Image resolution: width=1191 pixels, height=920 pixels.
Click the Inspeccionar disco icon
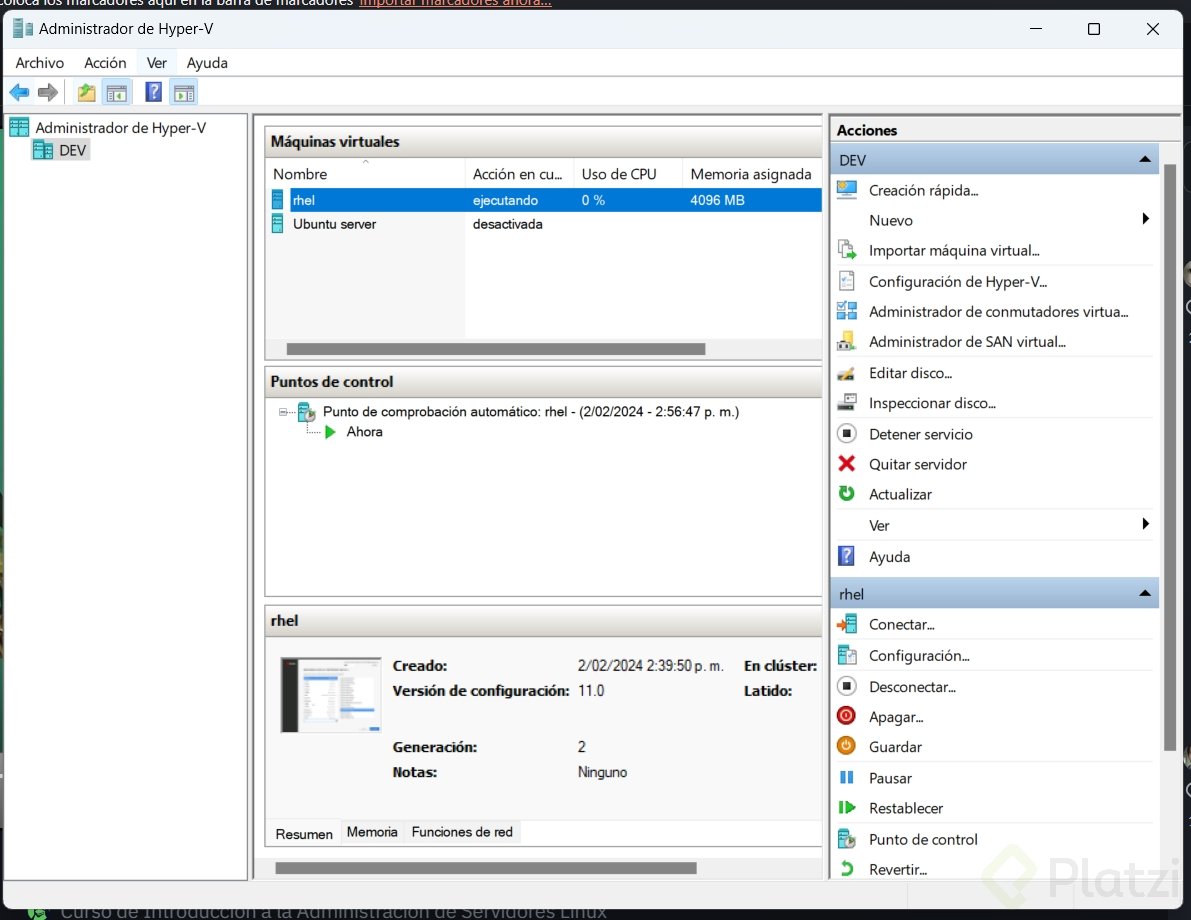(846, 403)
